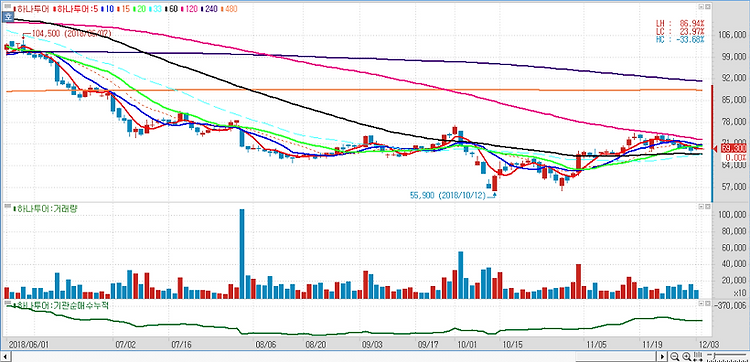Click the 92,000 price axis label

(x=735, y=78)
